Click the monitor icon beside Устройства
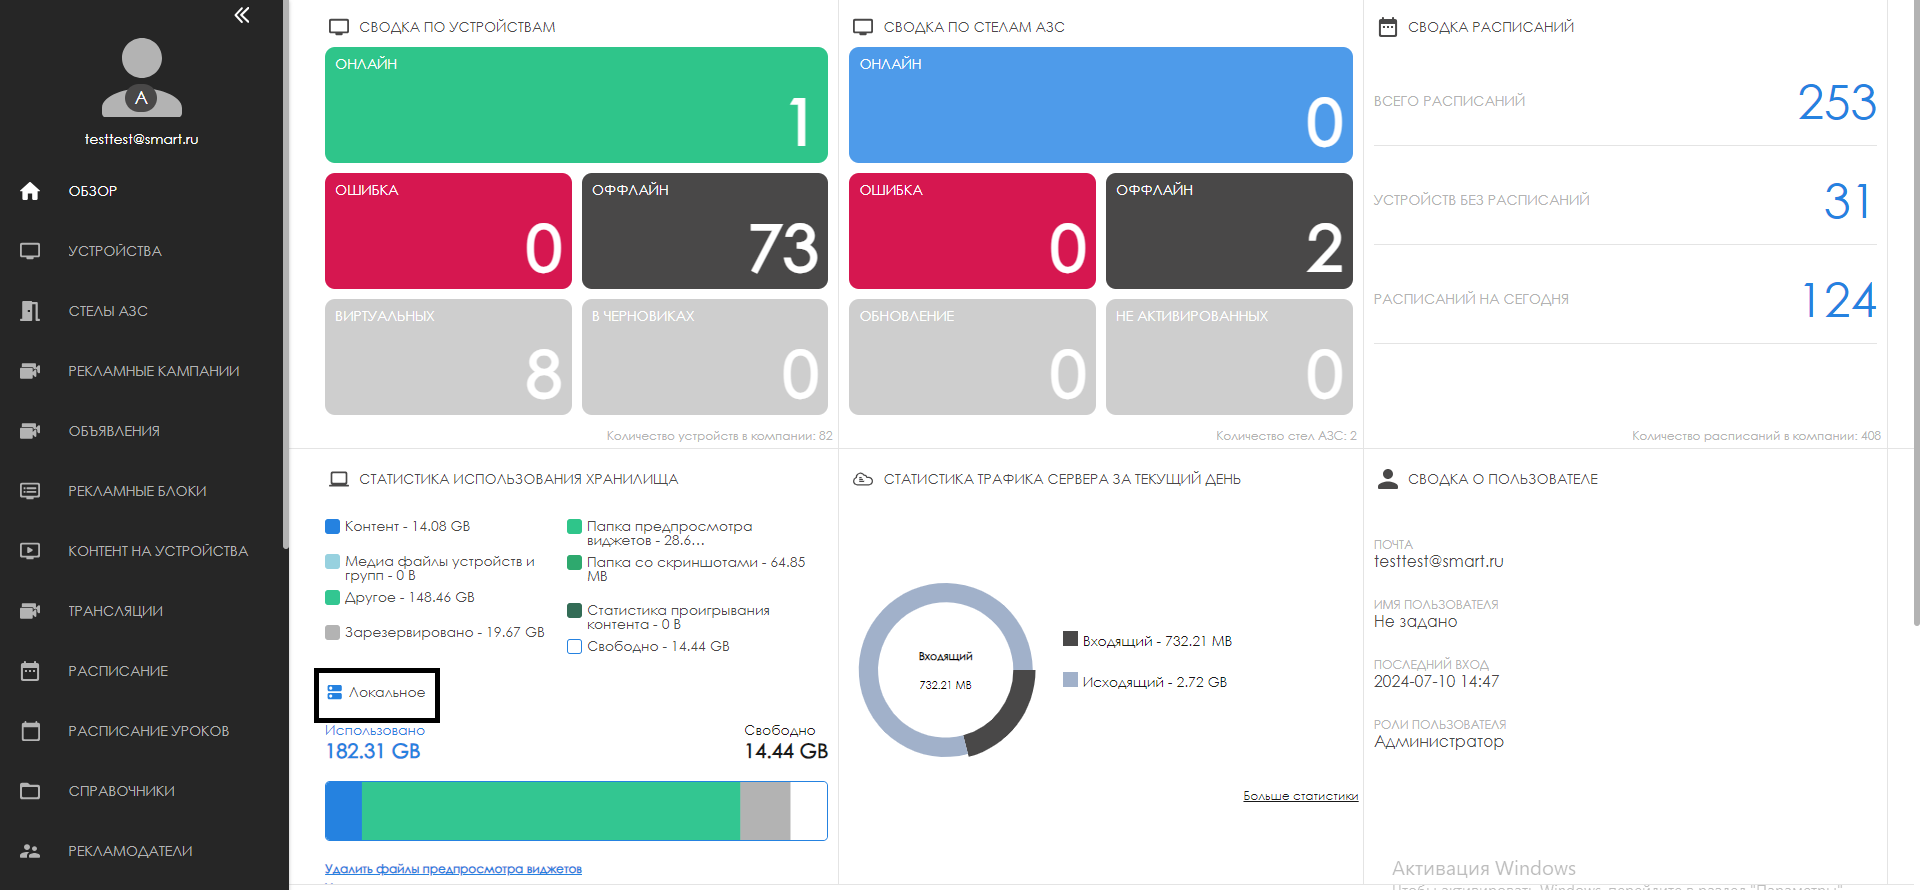 [30, 251]
